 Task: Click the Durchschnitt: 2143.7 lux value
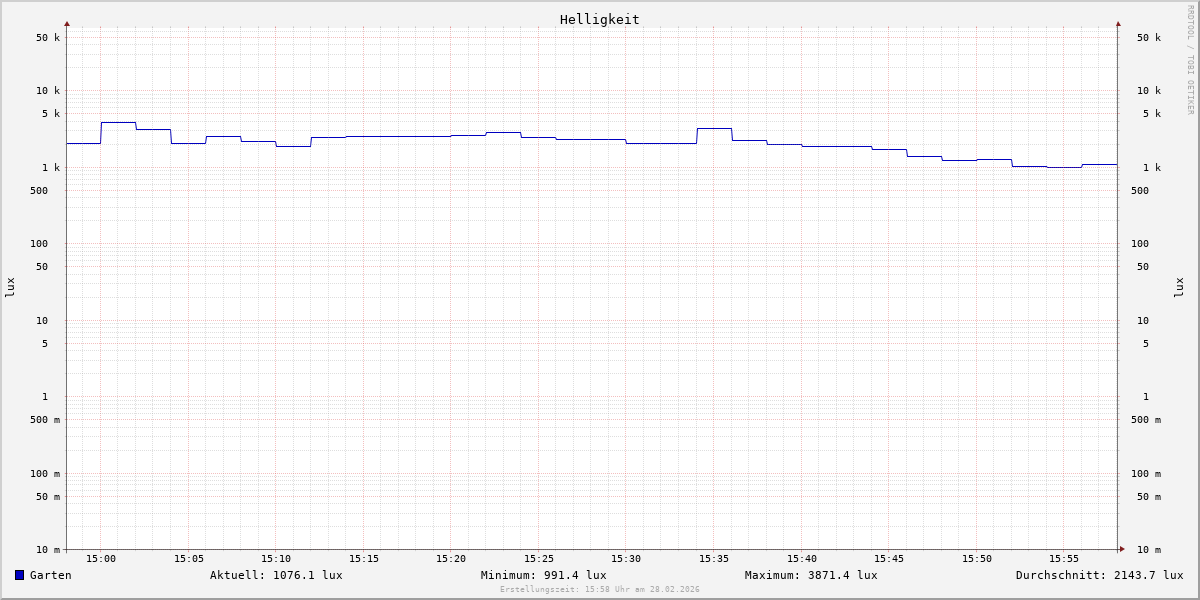(x=1099, y=575)
